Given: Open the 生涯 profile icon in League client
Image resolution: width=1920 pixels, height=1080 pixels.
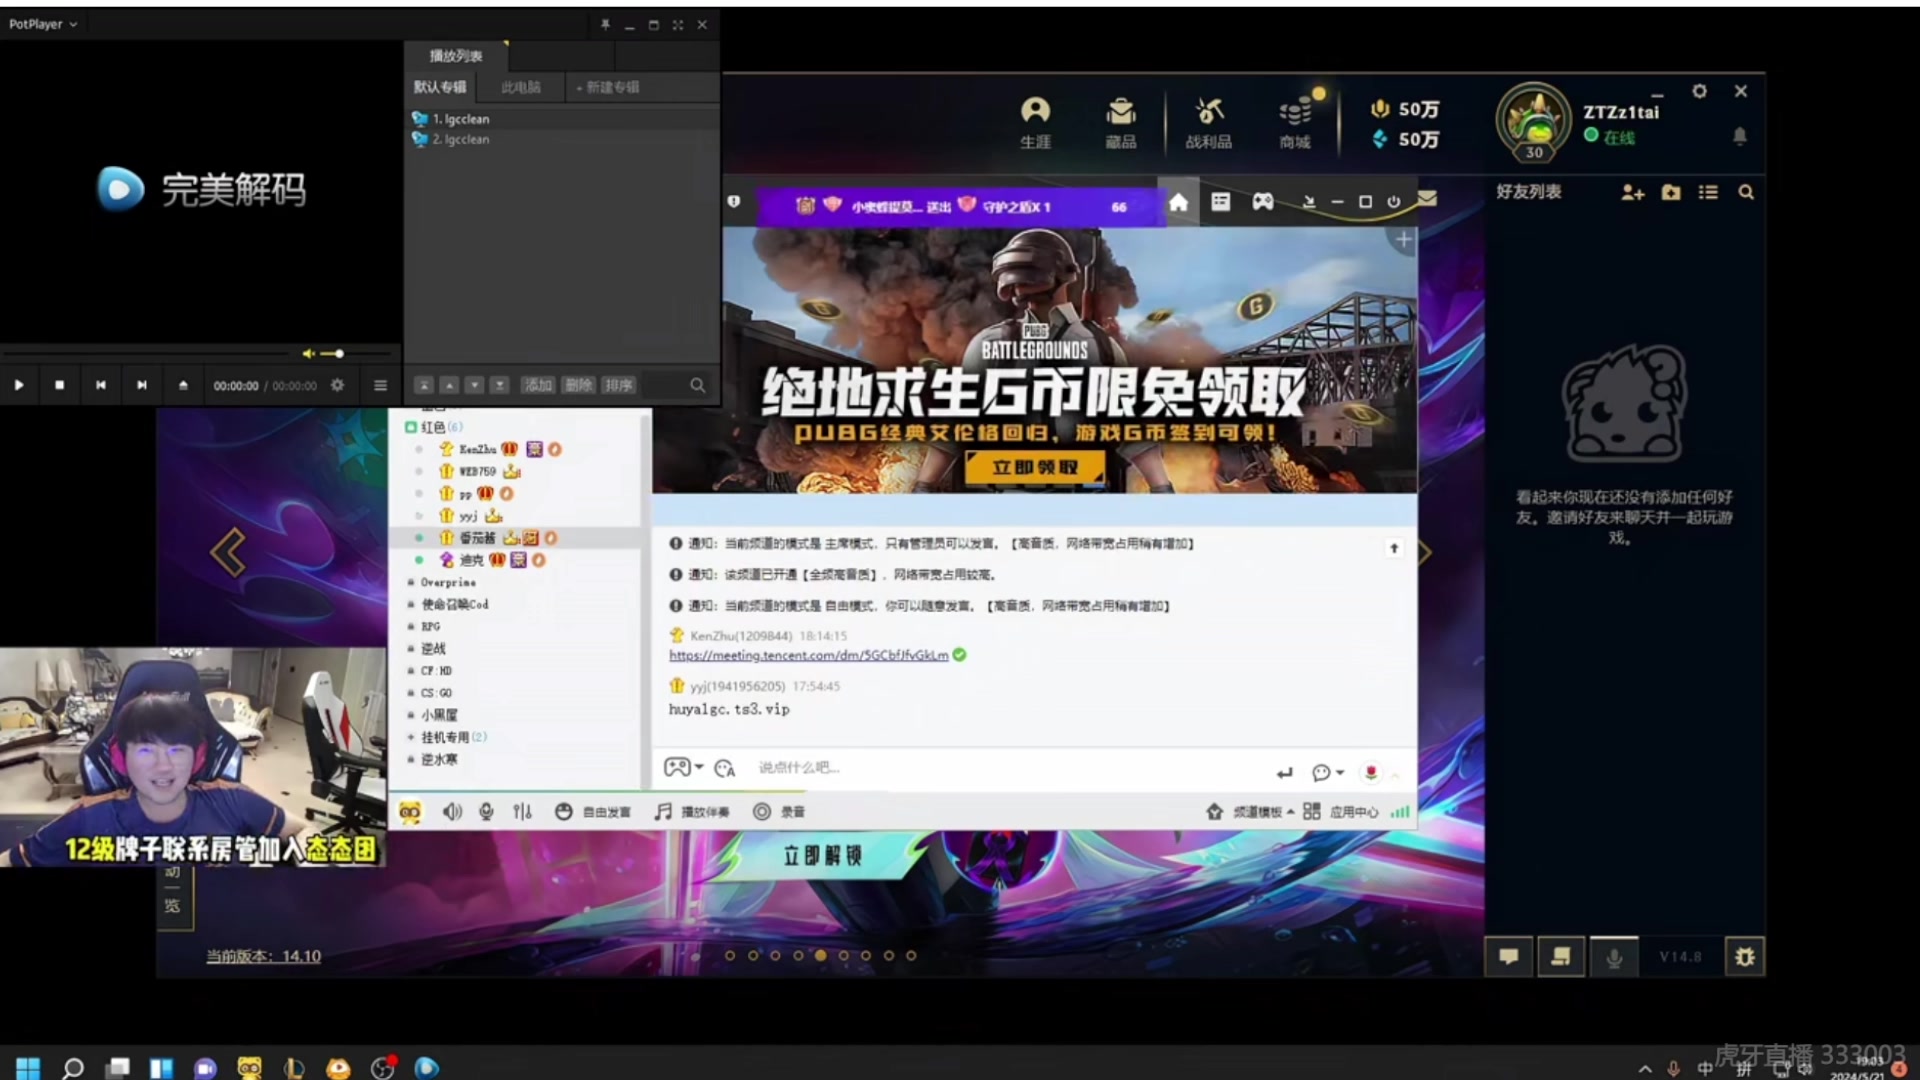Looking at the screenshot, I should pyautogui.click(x=1035, y=122).
